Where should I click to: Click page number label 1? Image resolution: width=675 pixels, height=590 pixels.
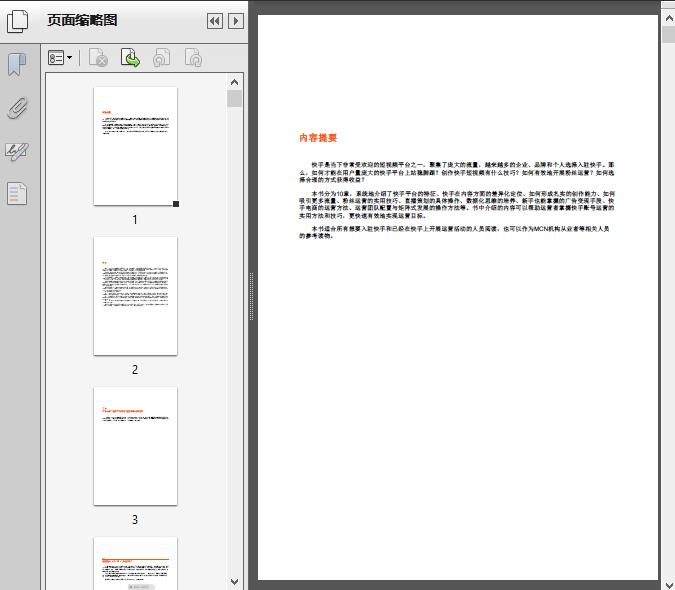pyautogui.click(x=135, y=220)
